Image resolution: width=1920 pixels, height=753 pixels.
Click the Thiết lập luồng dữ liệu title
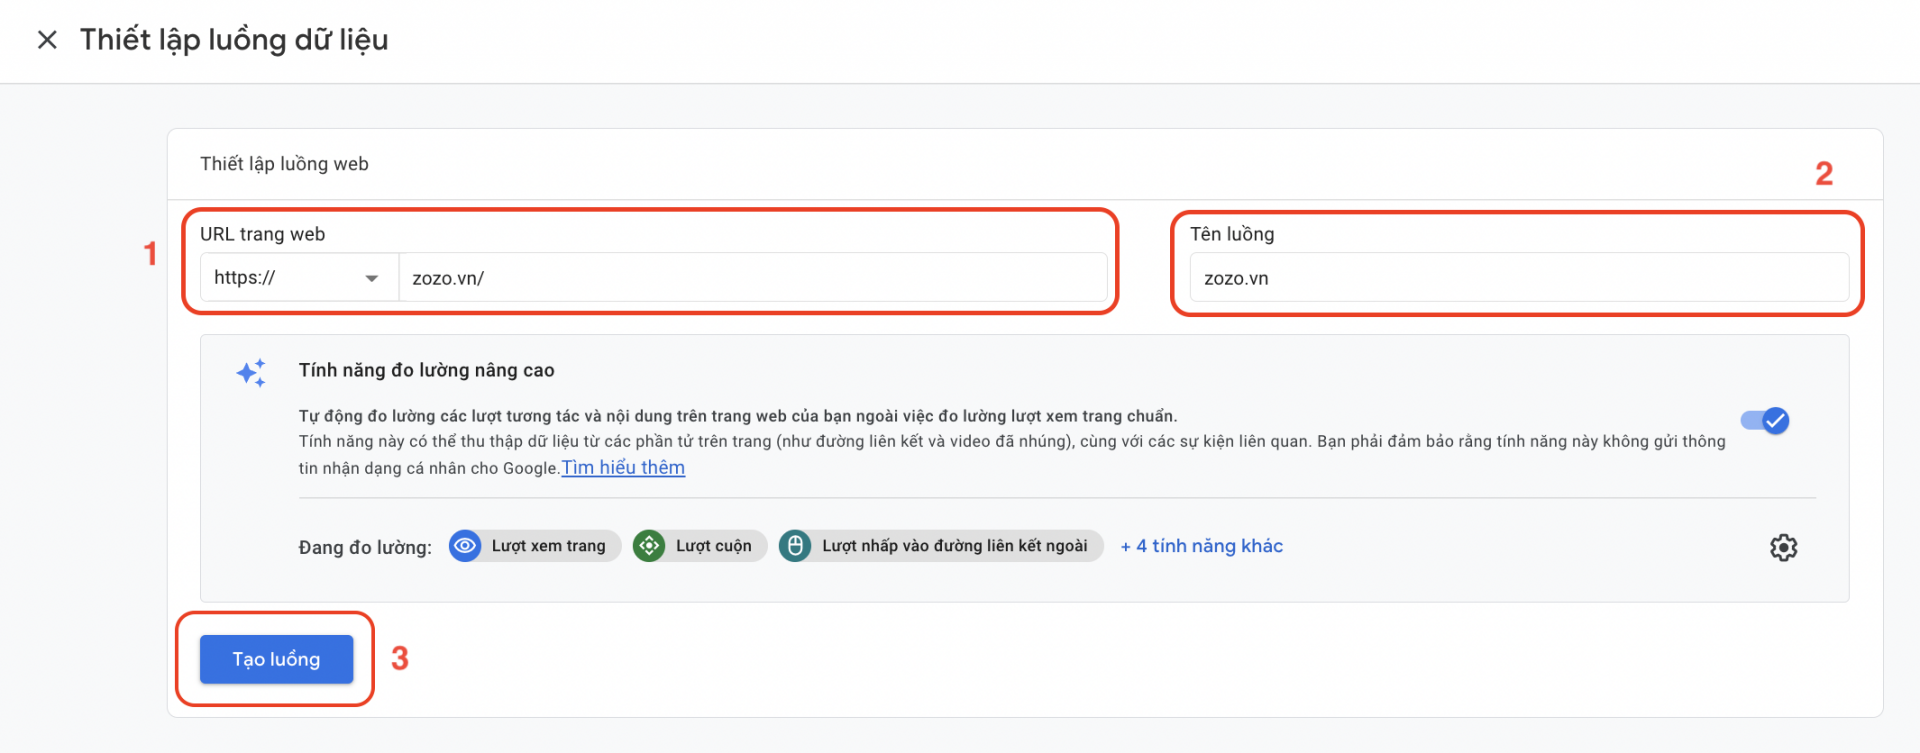[x=234, y=40]
